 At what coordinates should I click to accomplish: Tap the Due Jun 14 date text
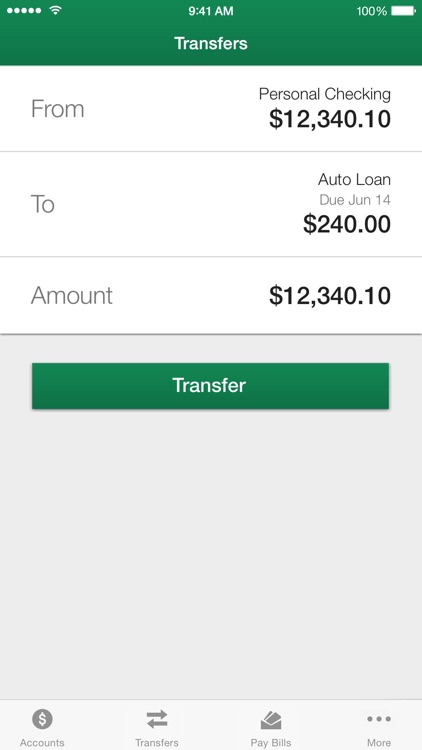coord(355,199)
